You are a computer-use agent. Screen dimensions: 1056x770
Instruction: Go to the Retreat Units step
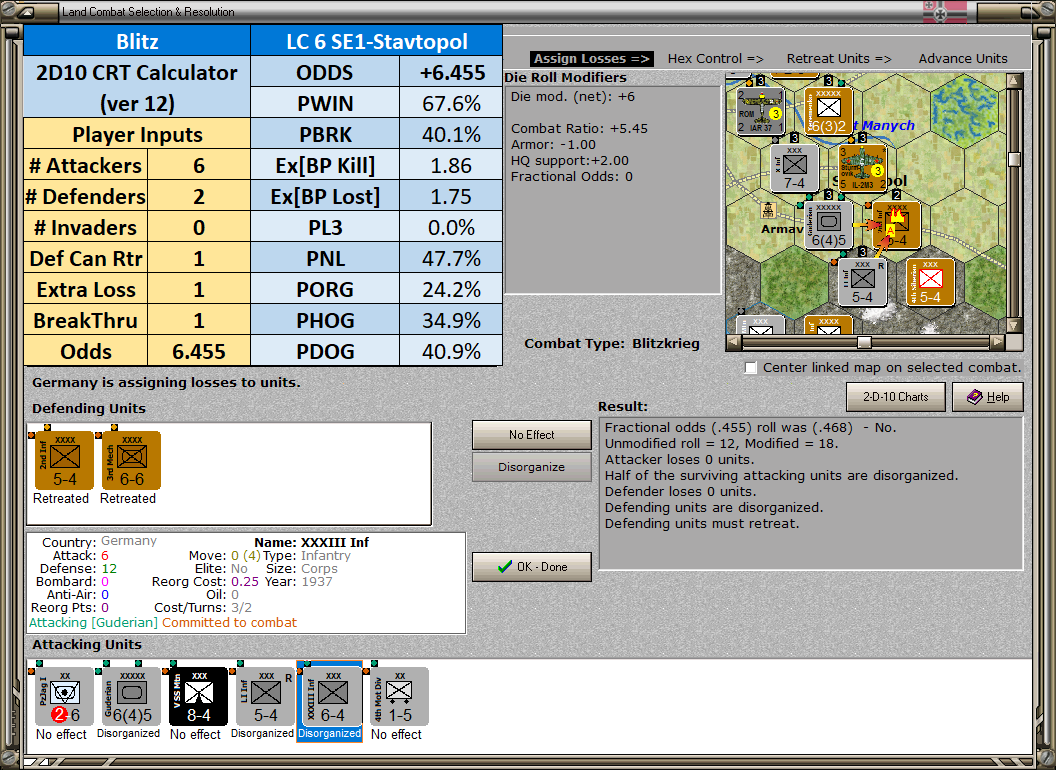(839, 59)
